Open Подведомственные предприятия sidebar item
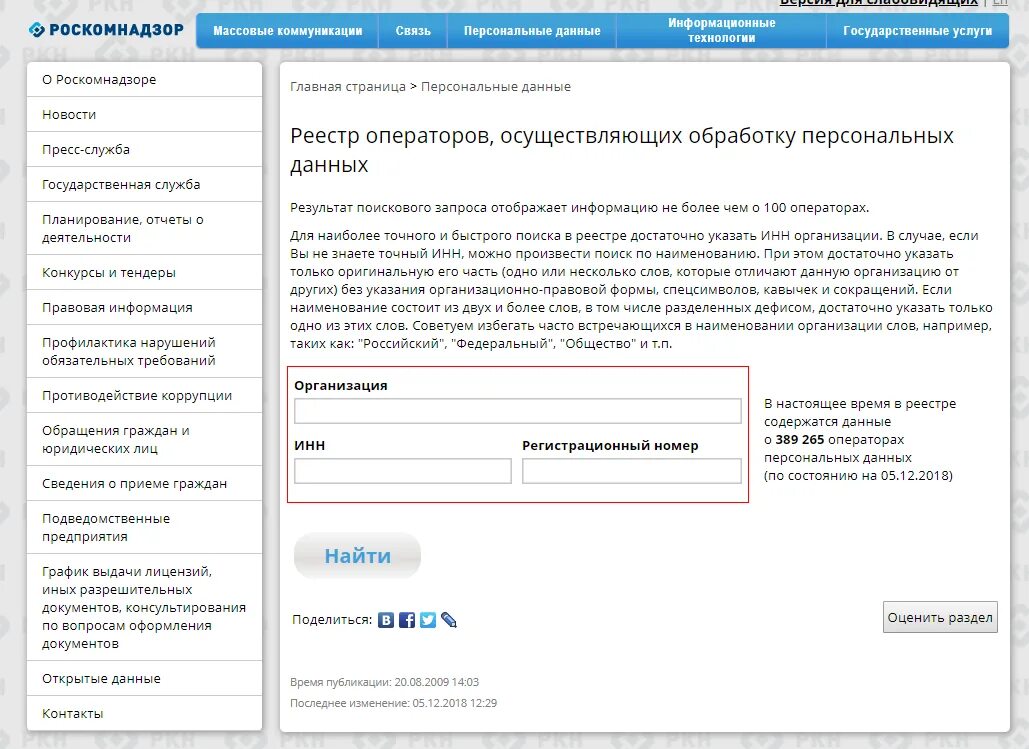The width and height of the screenshot is (1029, 749). (144, 527)
